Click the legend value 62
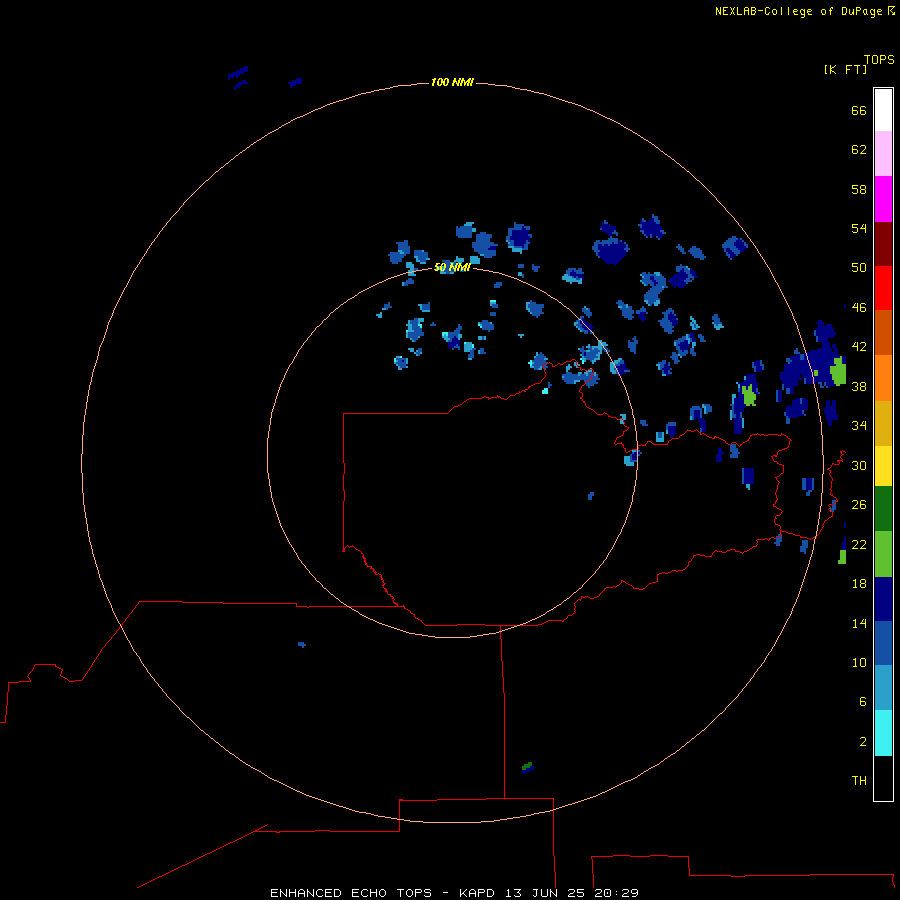Screen dimensions: 900x900 pos(859,150)
